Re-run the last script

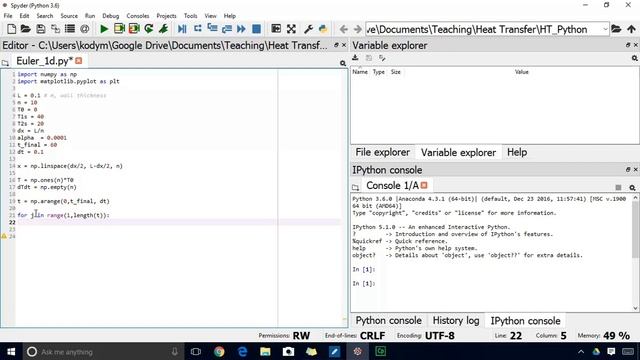(149, 29)
